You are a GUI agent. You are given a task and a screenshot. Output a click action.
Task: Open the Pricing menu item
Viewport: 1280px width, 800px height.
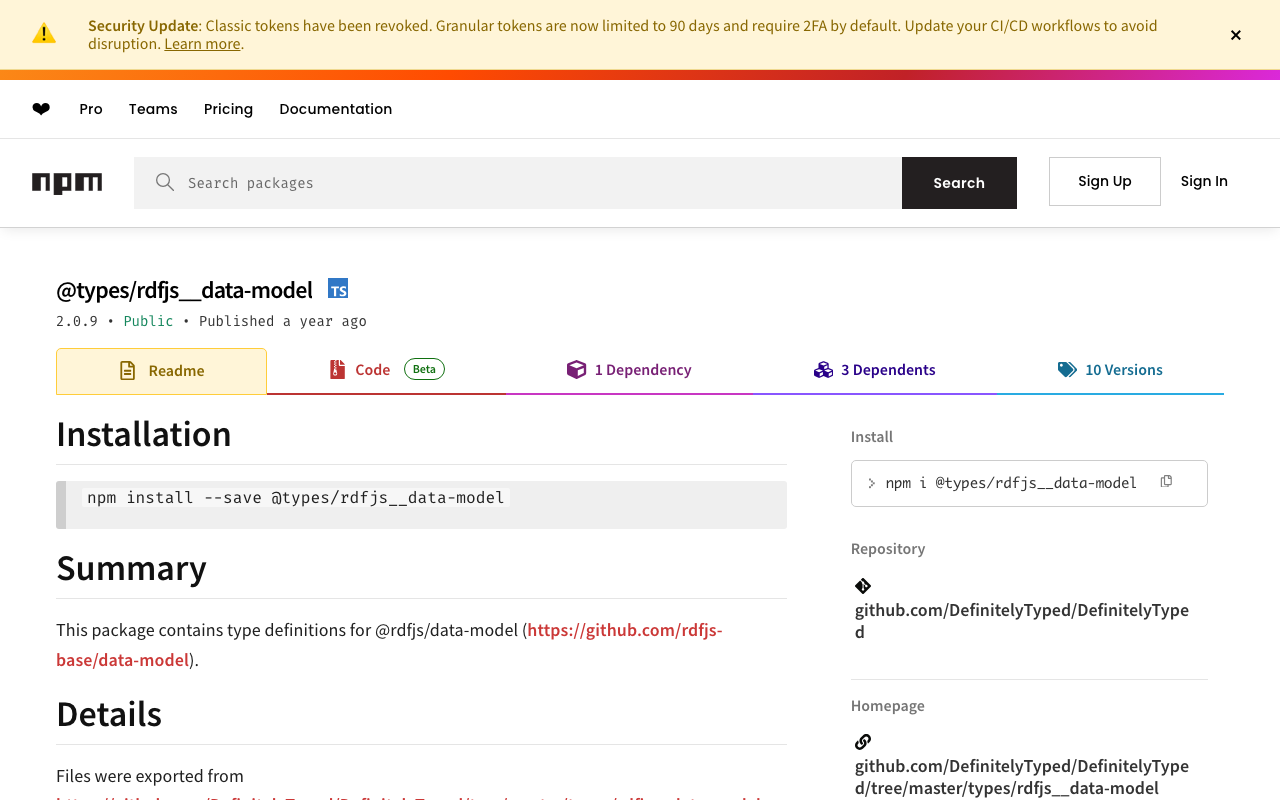click(228, 109)
